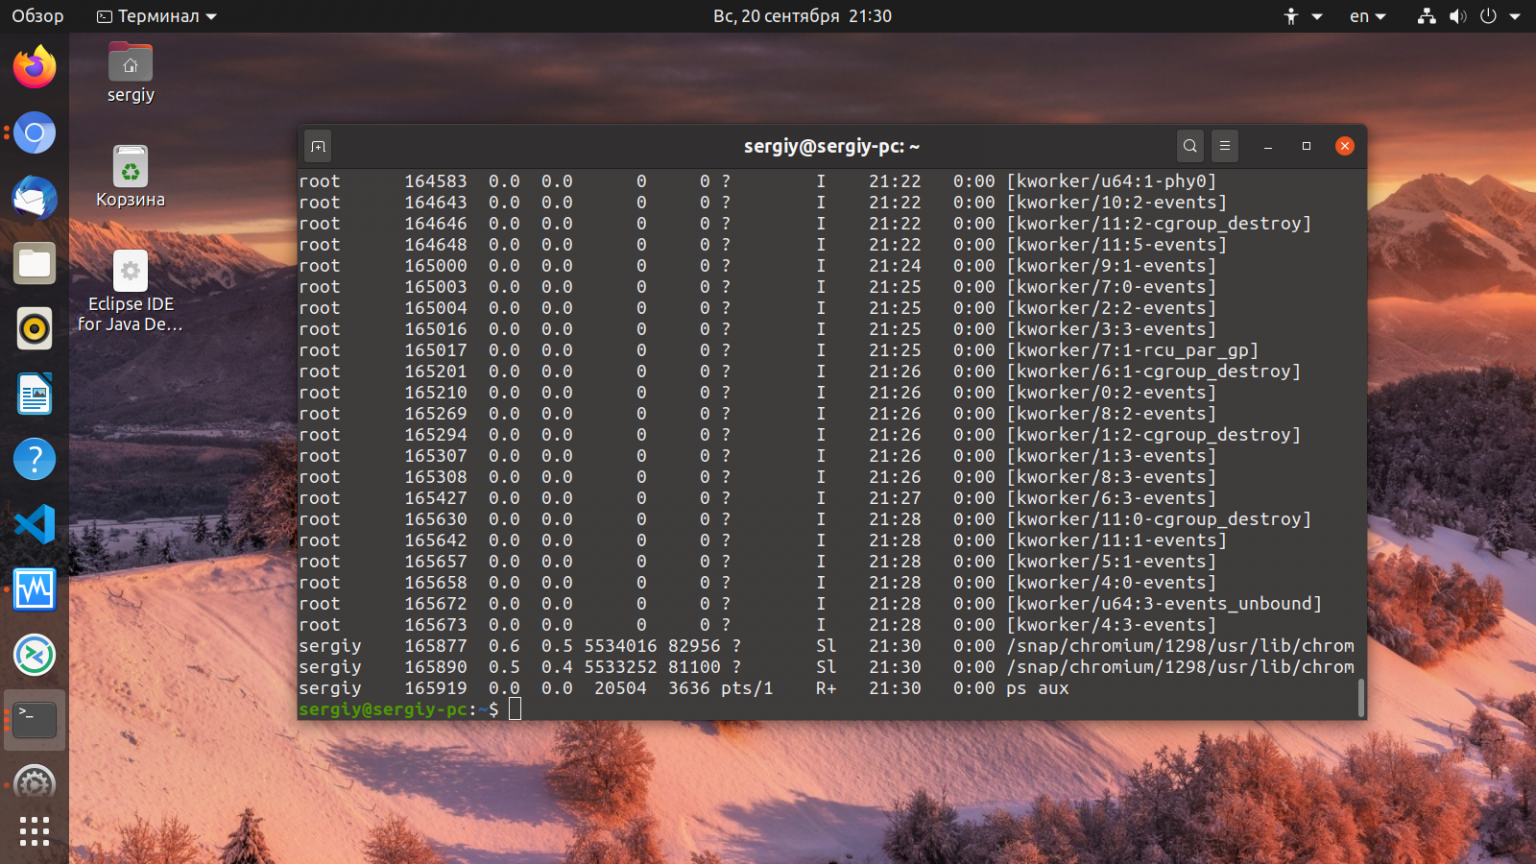Click the network status icon
The height and width of the screenshot is (864, 1536).
tap(1425, 16)
